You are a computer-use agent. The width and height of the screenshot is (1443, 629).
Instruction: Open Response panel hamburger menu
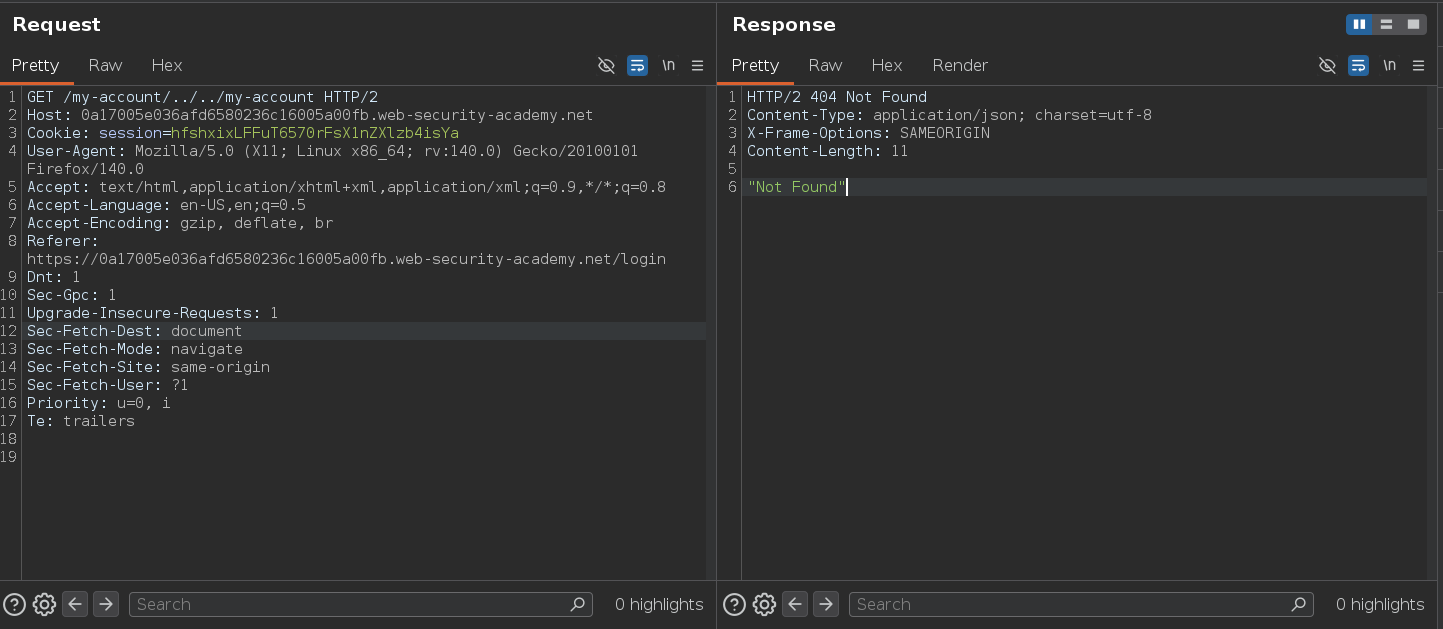pos(1419,65)
